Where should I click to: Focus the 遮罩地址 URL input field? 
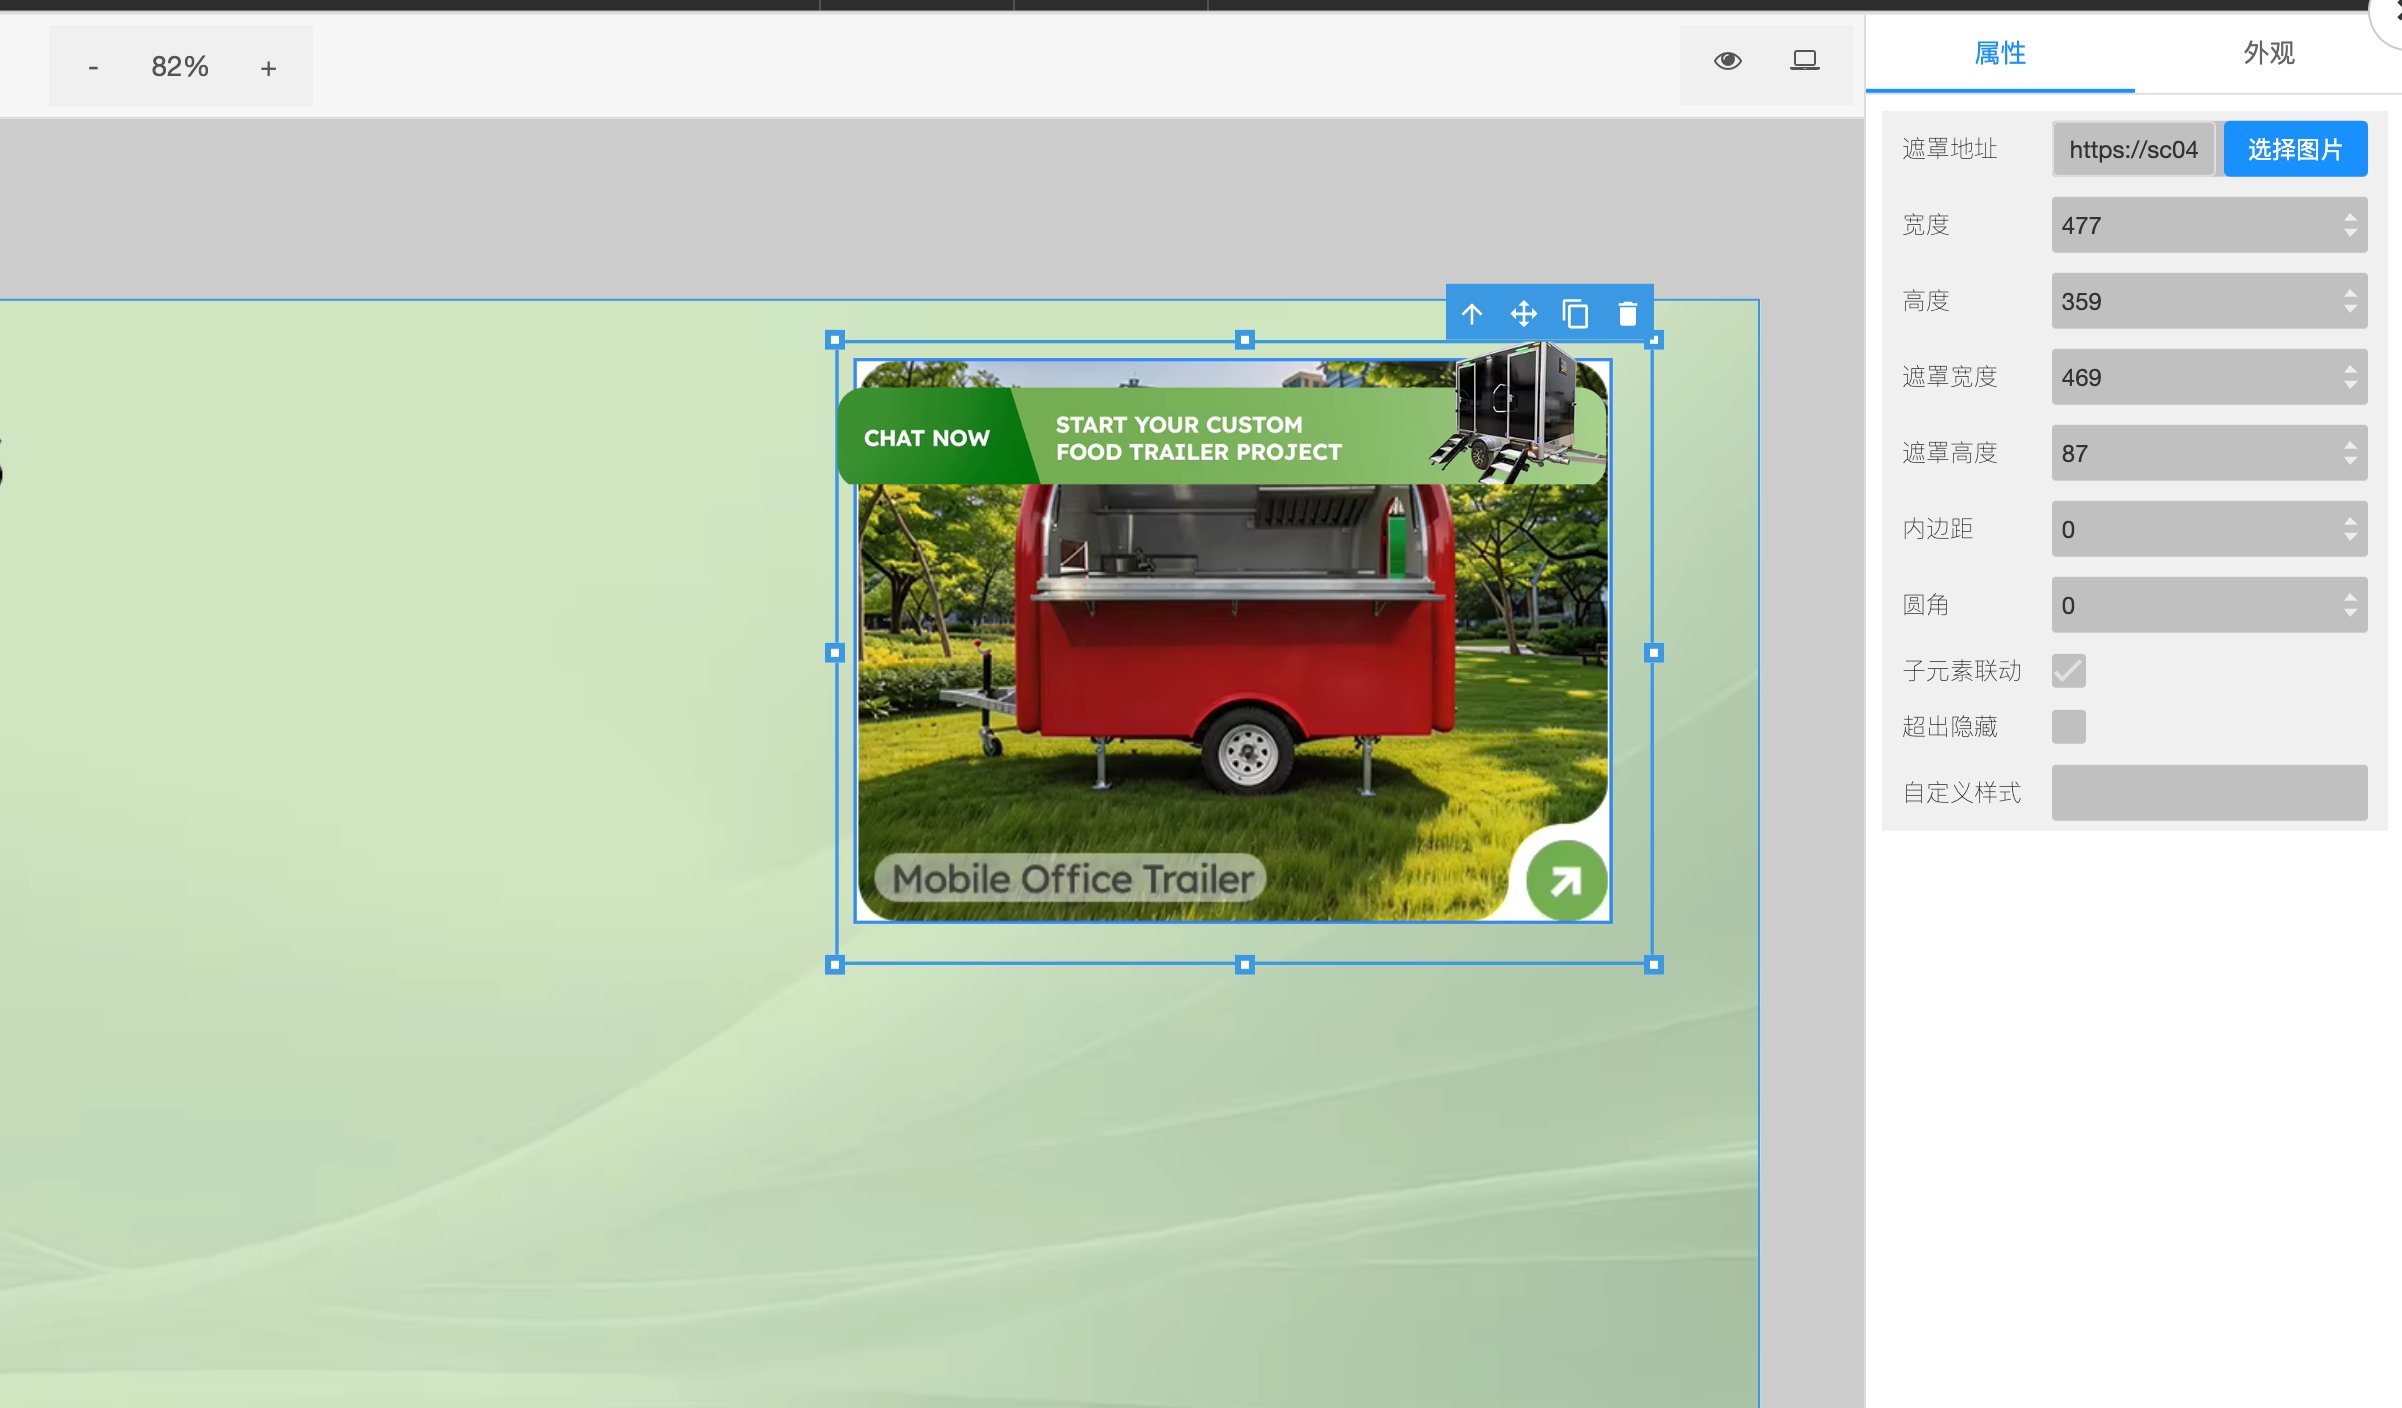(2133, 149)
